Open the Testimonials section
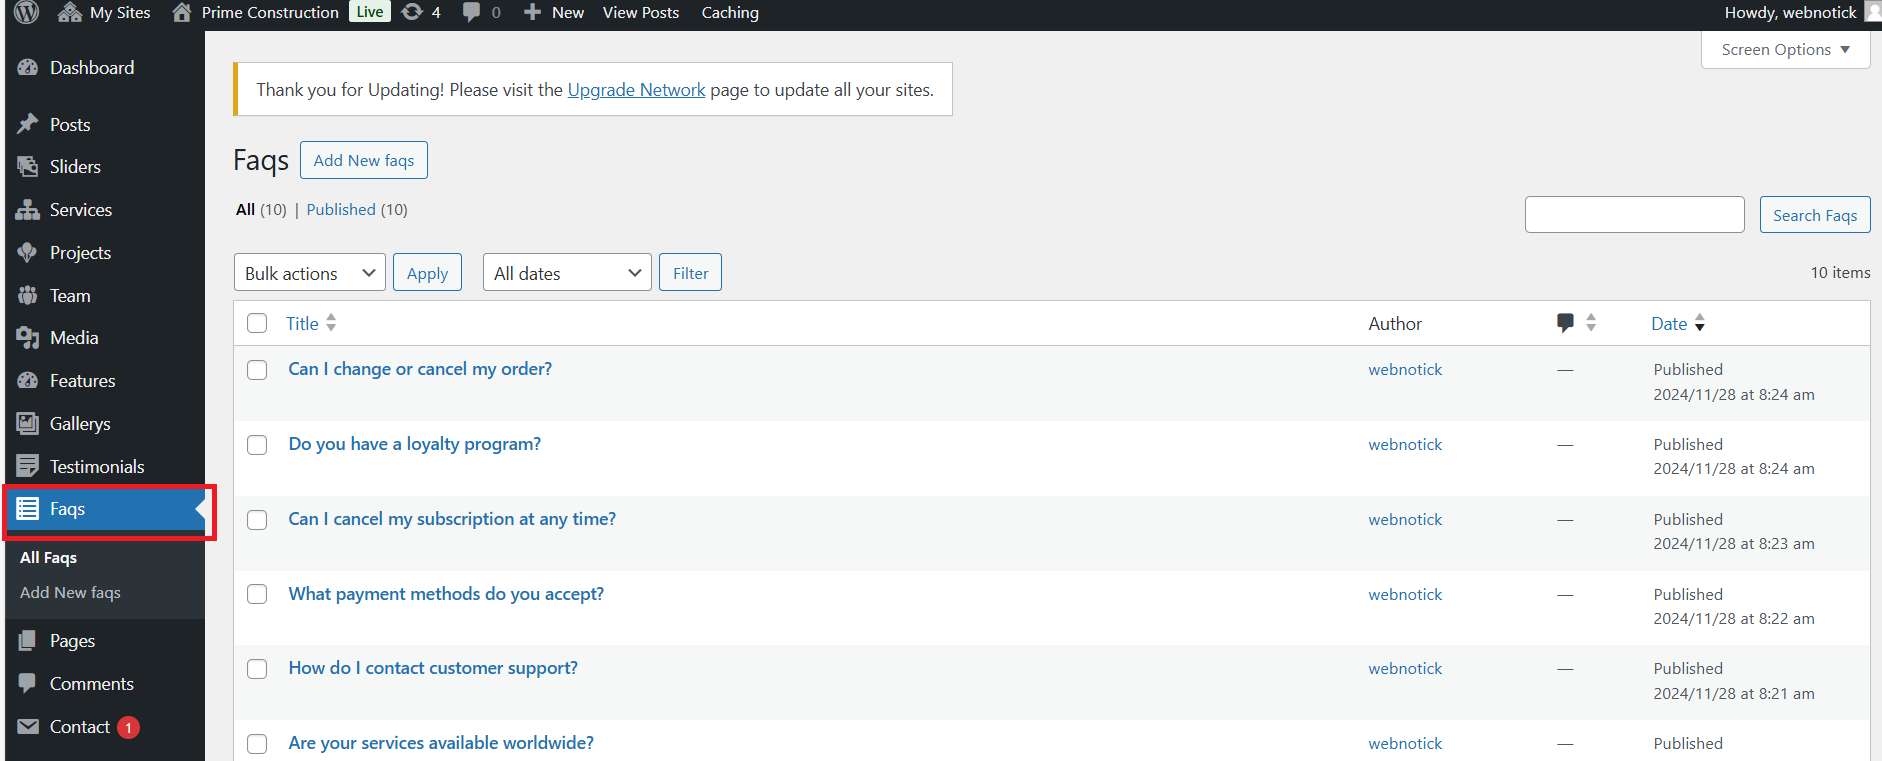This screenshot has height=761, width=1882. click(x=97, y=467)
